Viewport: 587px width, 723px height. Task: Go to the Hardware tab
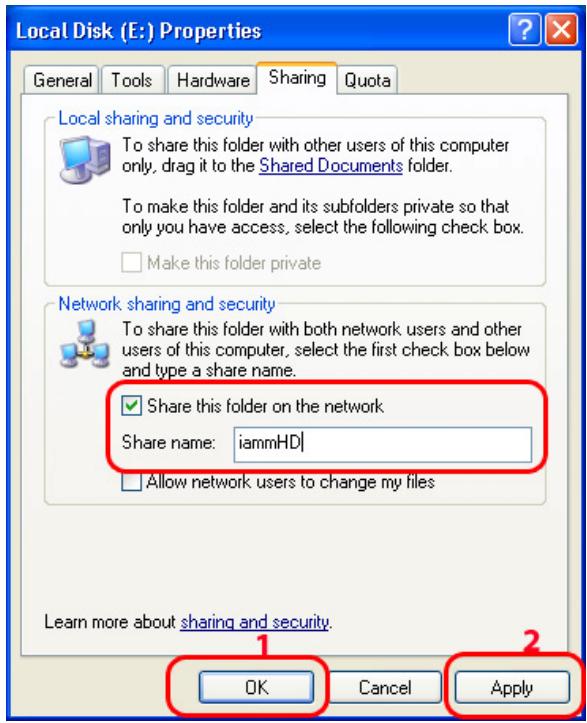point(213,80)
